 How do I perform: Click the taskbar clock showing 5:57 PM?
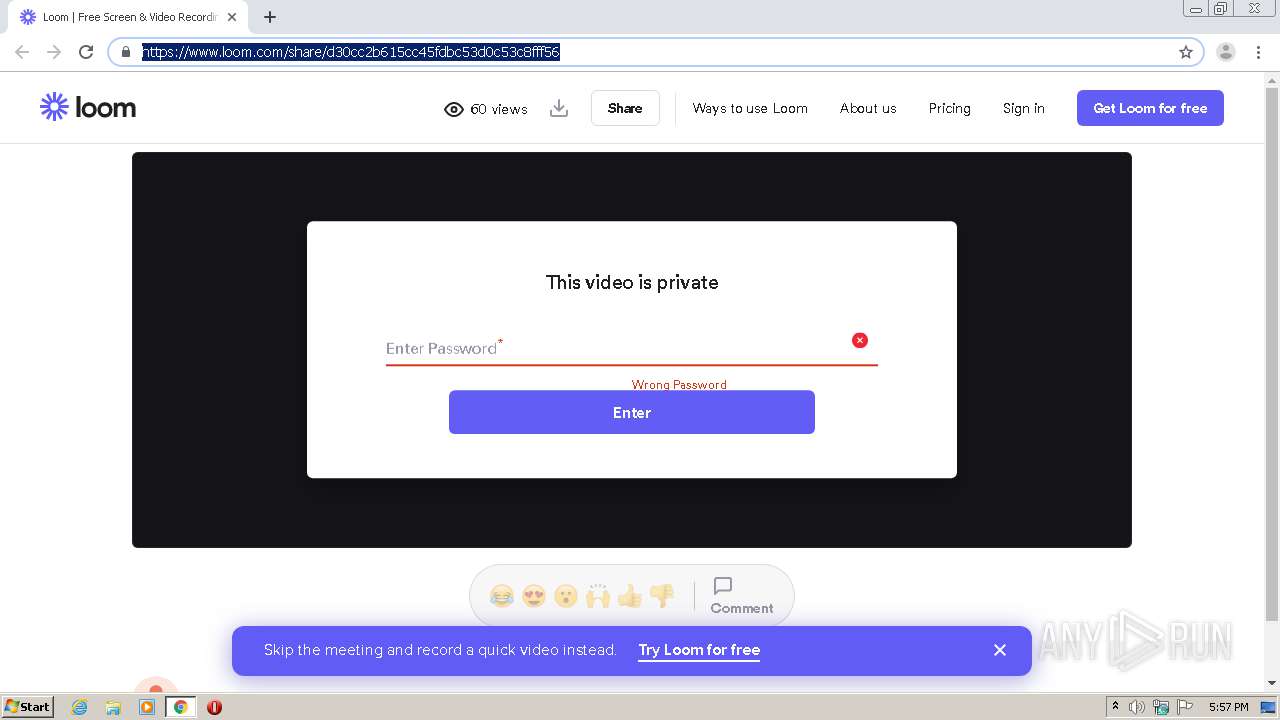(x=1228, y=707)
